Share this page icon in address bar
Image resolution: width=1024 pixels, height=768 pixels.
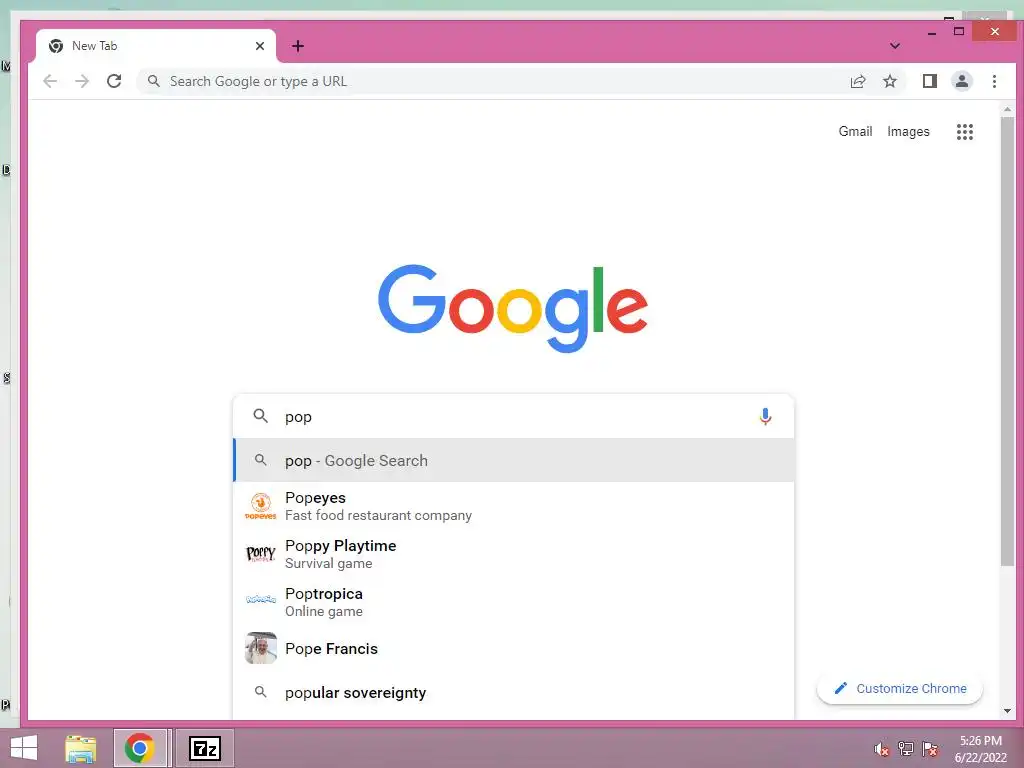pos(857,81)
